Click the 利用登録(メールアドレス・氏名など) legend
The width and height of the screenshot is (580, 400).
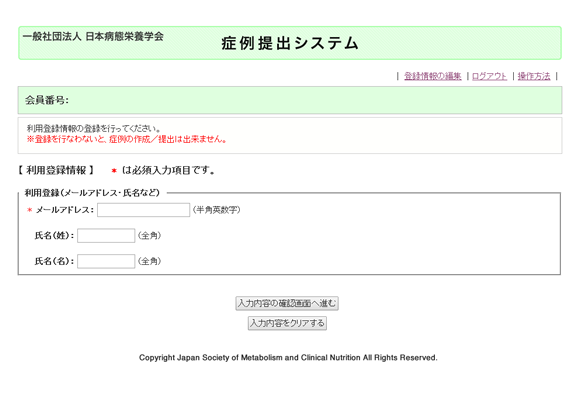(x=92, y=193)
